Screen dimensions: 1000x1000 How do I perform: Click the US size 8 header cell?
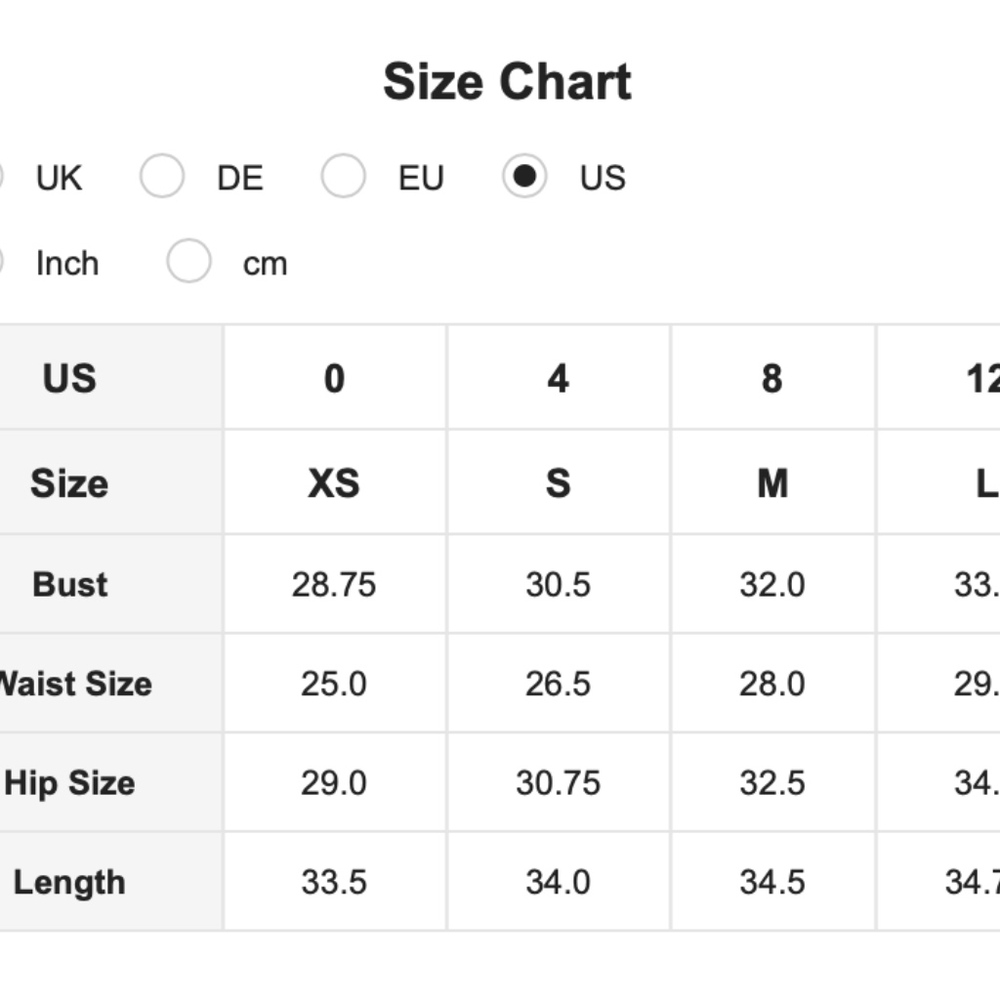coord(772,379)
